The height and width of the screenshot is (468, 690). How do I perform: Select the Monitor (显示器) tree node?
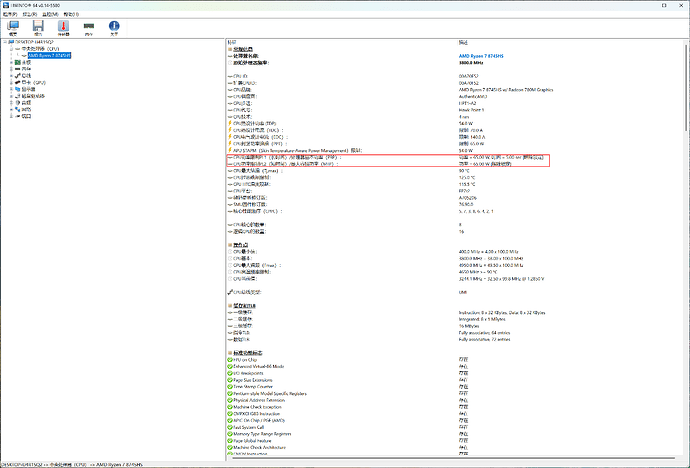click(x=28, y=88)
